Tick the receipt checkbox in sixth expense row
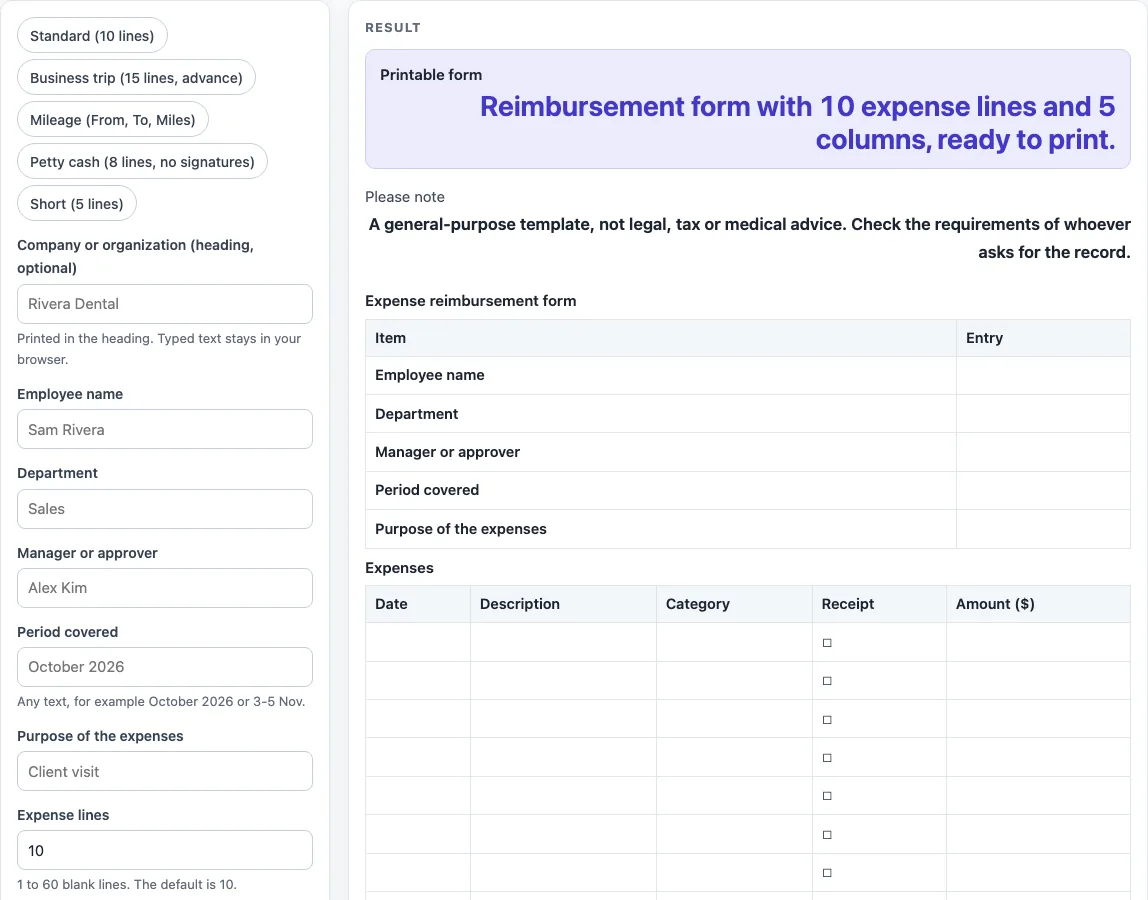 pos(827,835)
